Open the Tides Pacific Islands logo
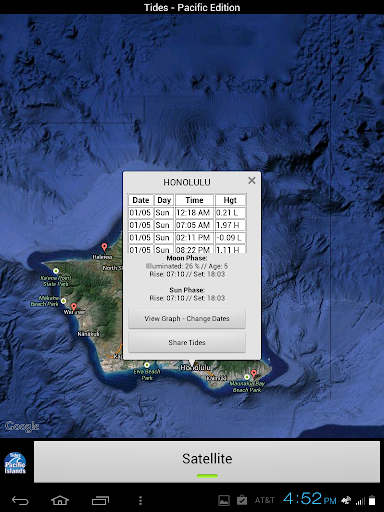Image resolution: width=384 pixels, height=512 pixels. (15, 463)
